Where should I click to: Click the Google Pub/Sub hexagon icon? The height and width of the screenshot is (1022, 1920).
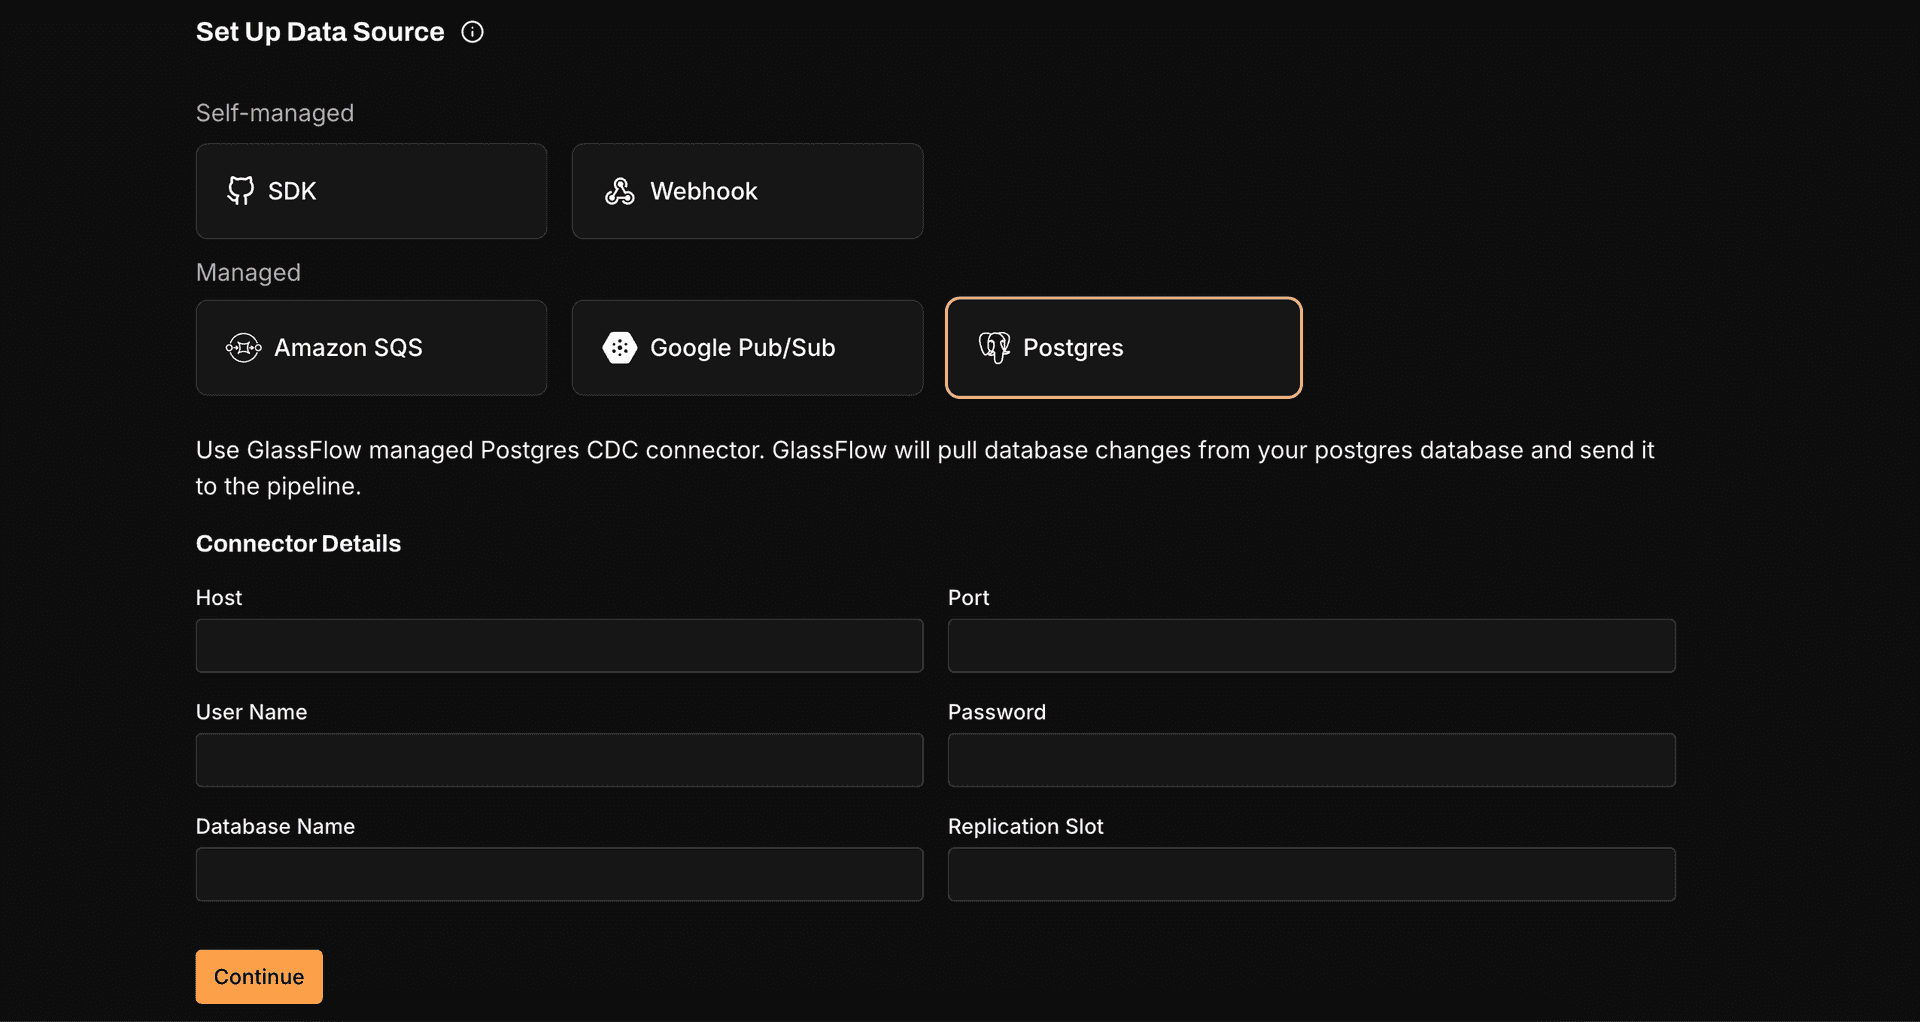coord(619,348)
